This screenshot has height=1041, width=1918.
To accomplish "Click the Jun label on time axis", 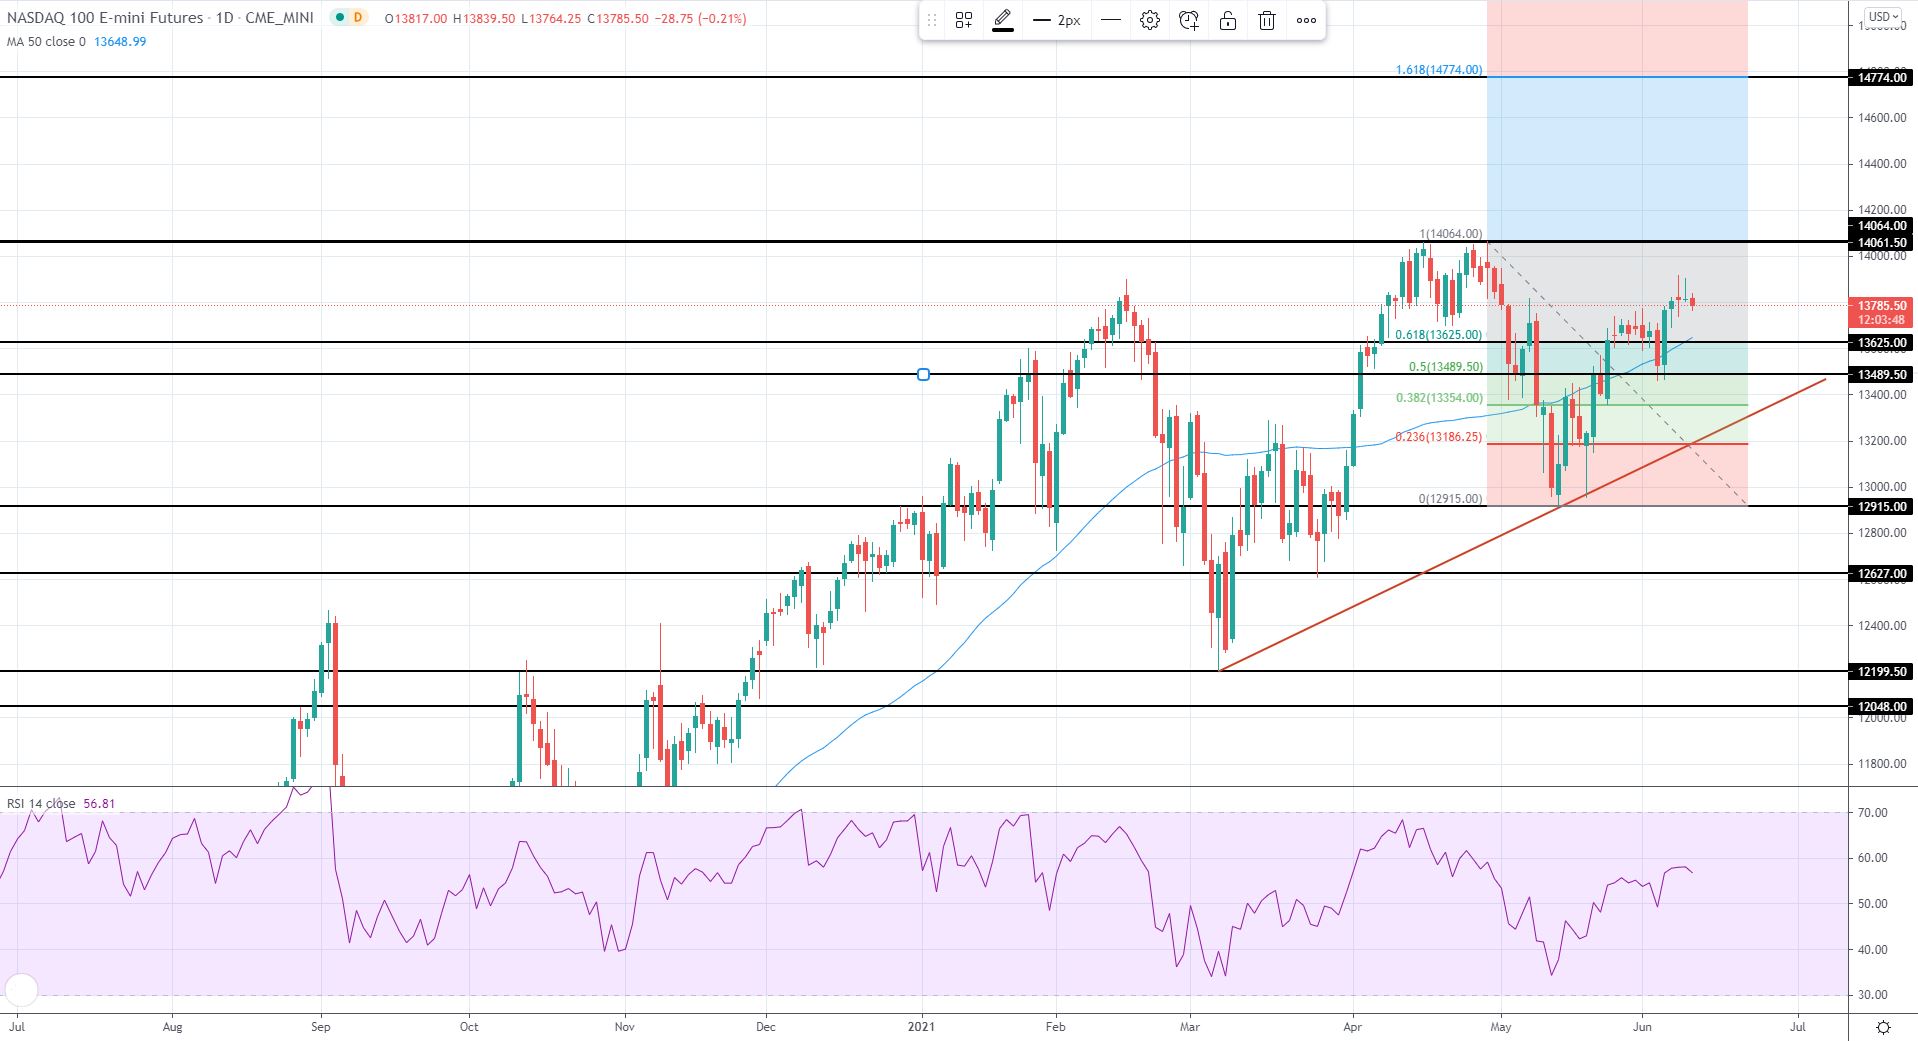I will [1642, 1027].
